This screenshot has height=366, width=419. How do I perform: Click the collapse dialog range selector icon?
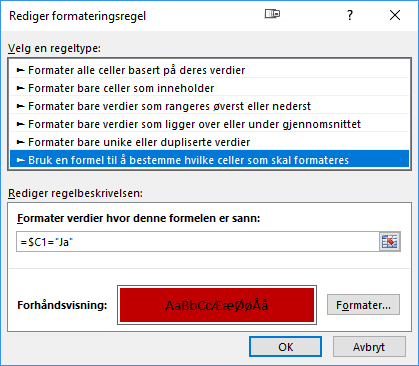(390, 242)
